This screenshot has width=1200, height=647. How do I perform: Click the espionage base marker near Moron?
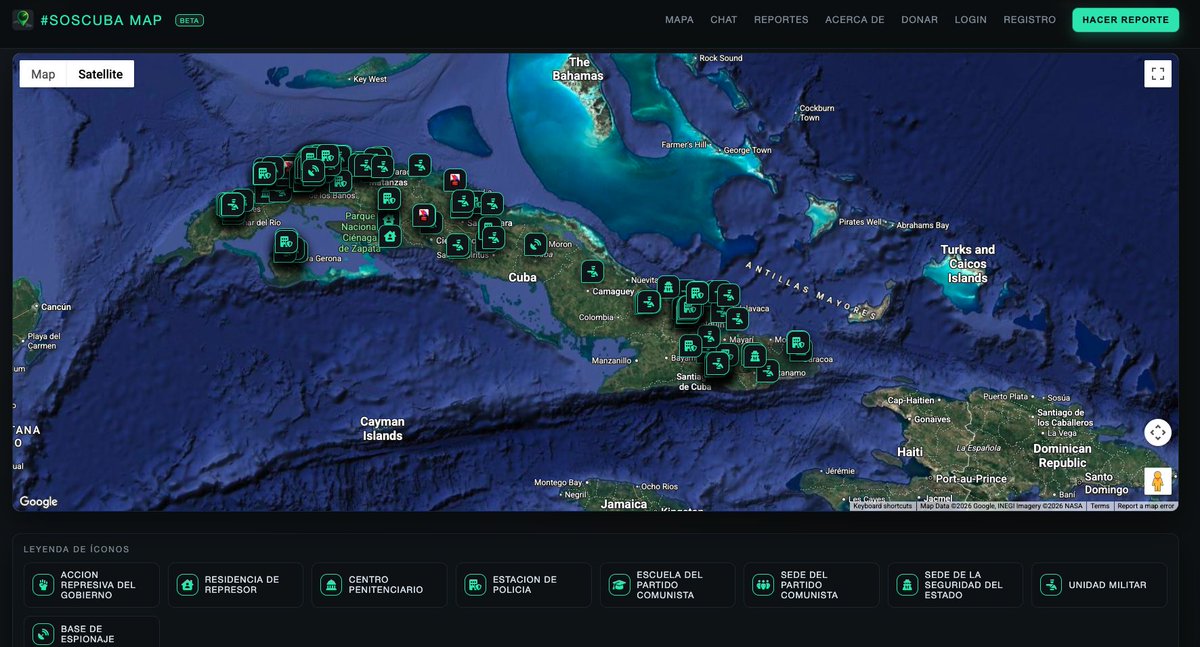tap(535, 244)
